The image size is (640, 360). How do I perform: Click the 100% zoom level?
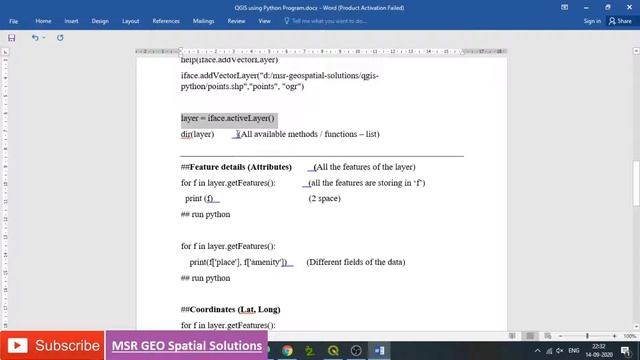629,336
